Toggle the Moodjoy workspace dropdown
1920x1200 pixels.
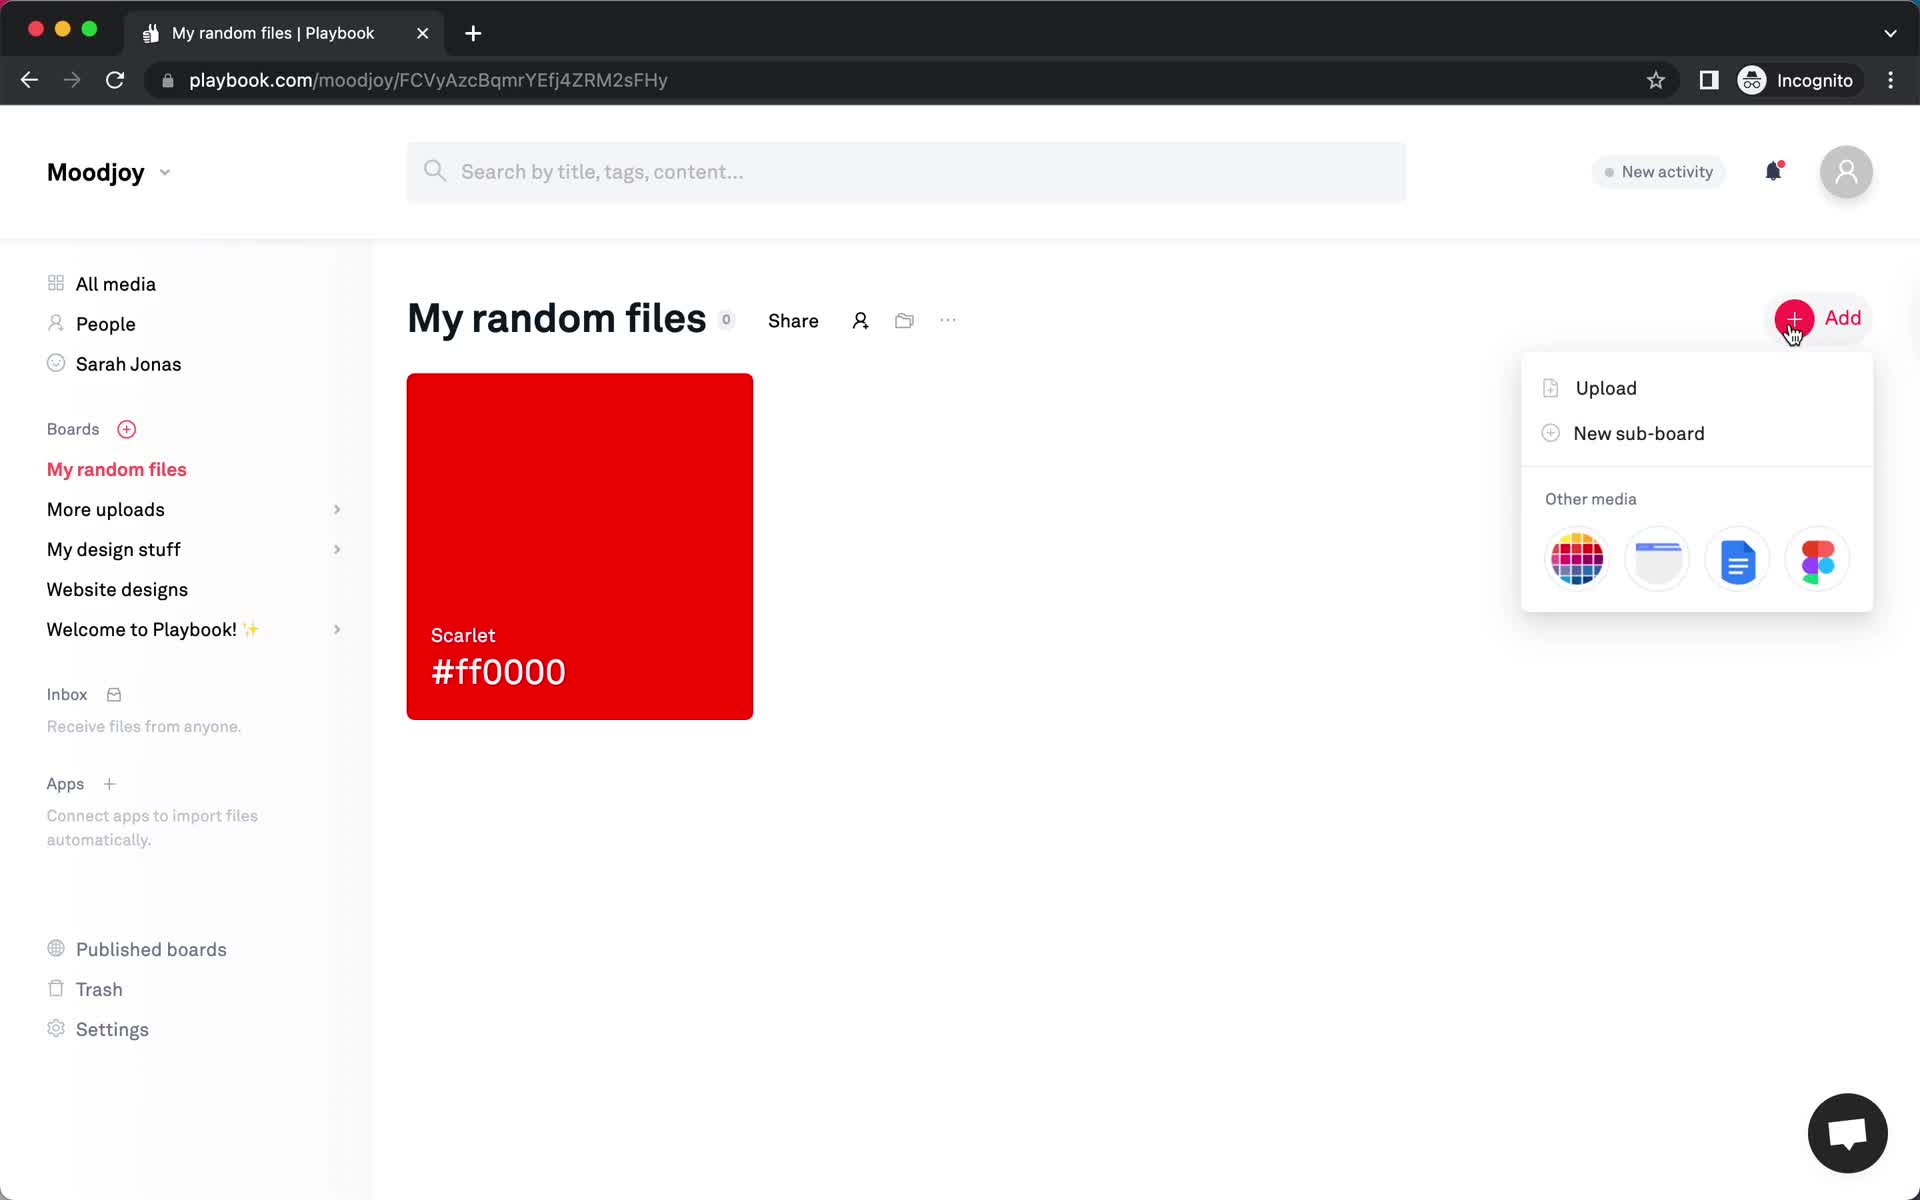[164, 171]
